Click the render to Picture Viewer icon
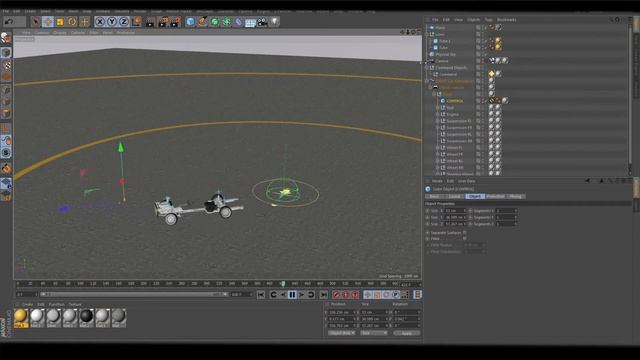 click(163, 22)
